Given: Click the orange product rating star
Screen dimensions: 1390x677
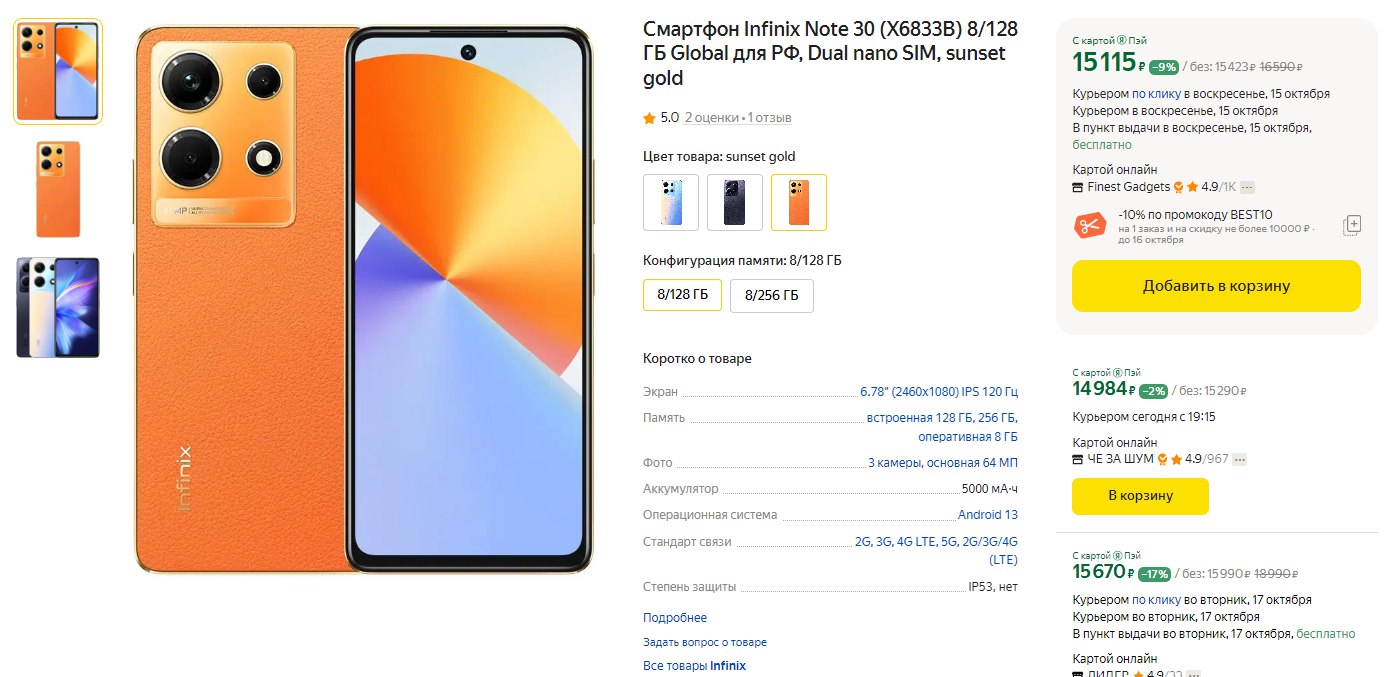Looking at the screenshot, I should coord(649,118).
